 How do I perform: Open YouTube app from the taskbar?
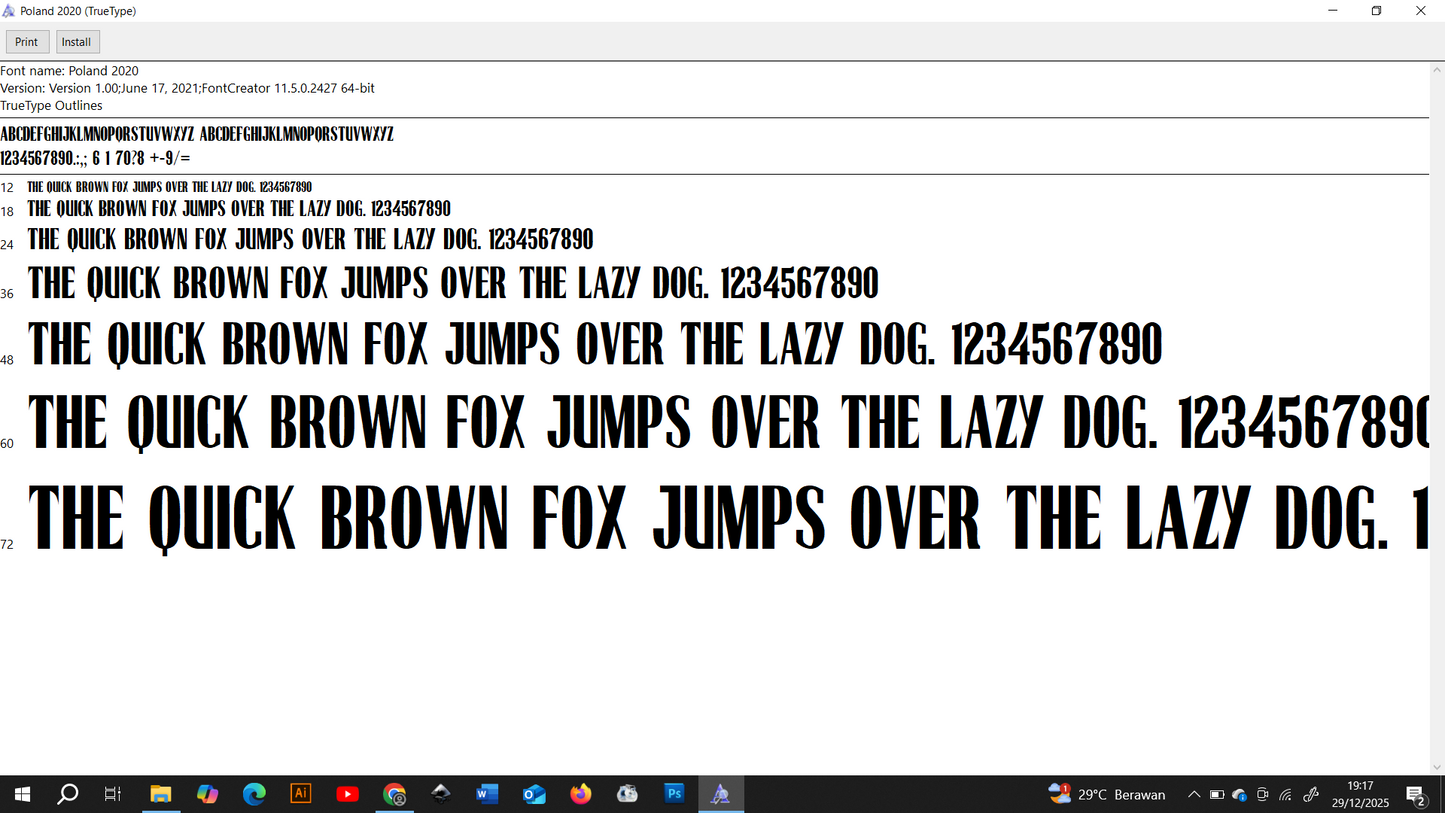click(x=347, y=794)
